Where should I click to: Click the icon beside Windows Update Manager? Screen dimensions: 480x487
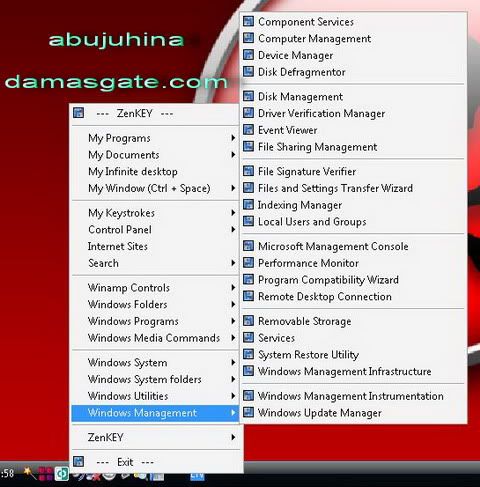click(248, 412)
